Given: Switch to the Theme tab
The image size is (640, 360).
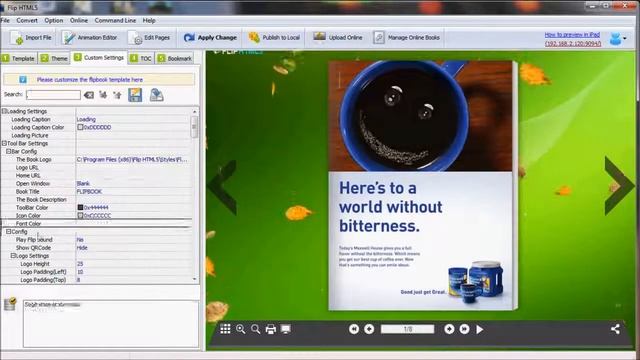Looking at the screenshot, I should 54,58.
